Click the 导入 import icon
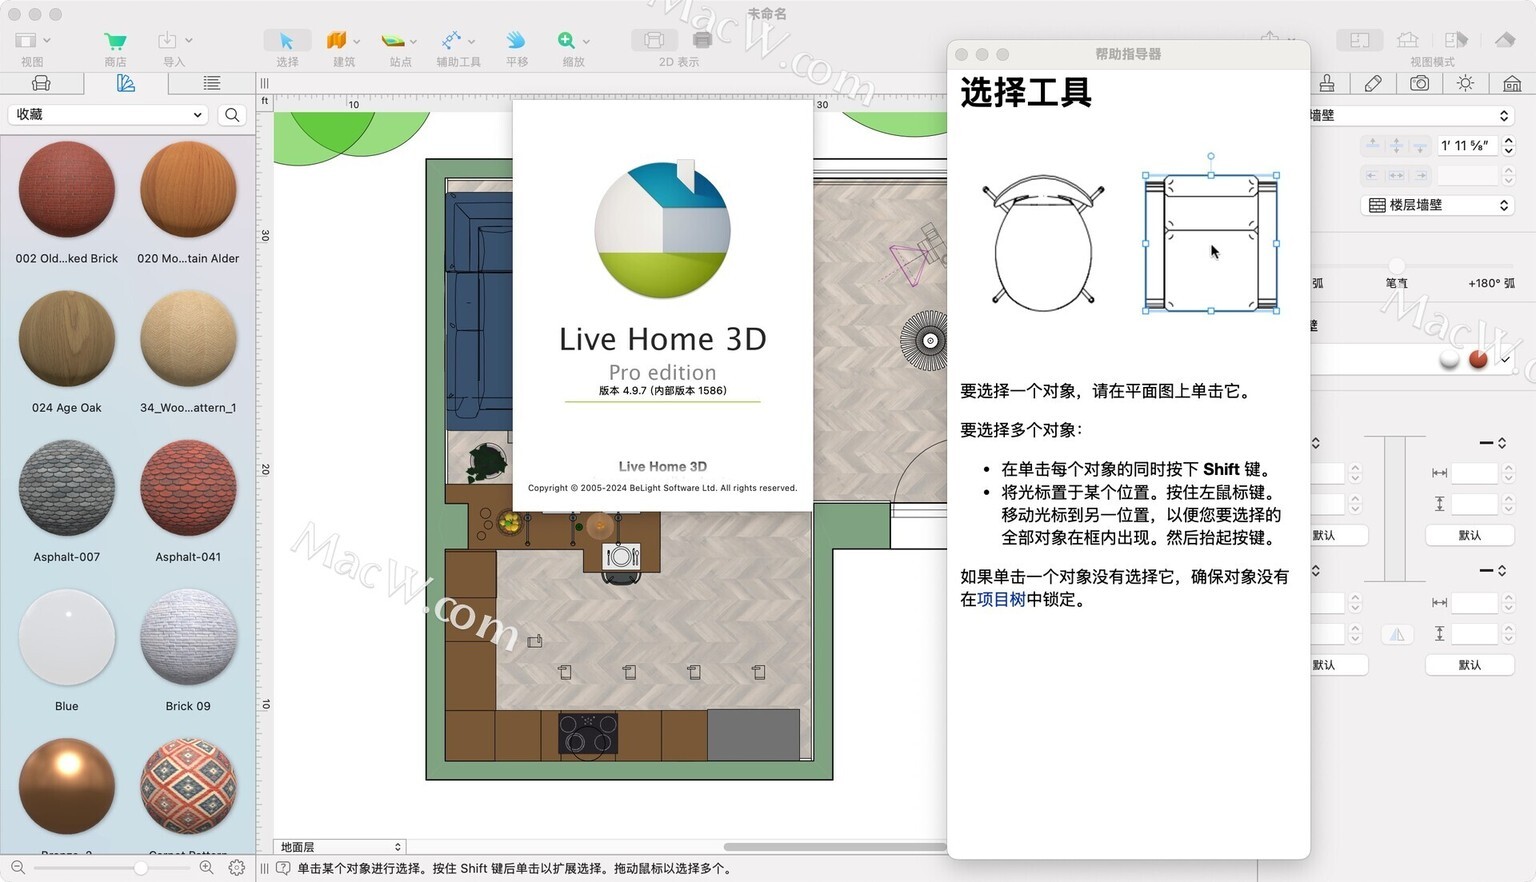The width and height of the screenshot is (1536, 882). pos(167,41)
